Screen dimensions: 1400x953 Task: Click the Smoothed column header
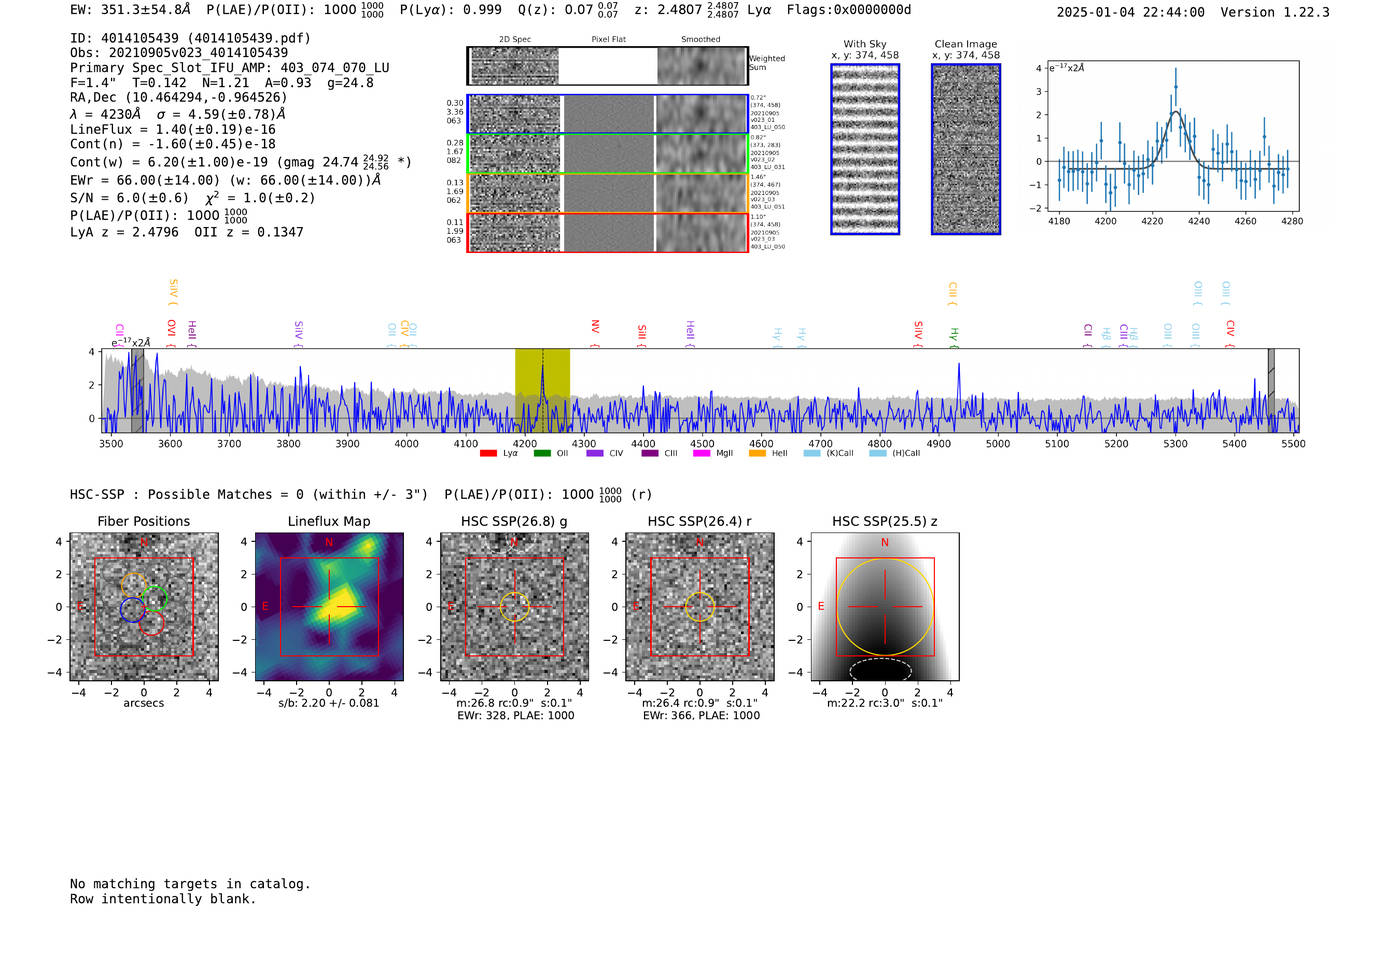click(701, 40)
